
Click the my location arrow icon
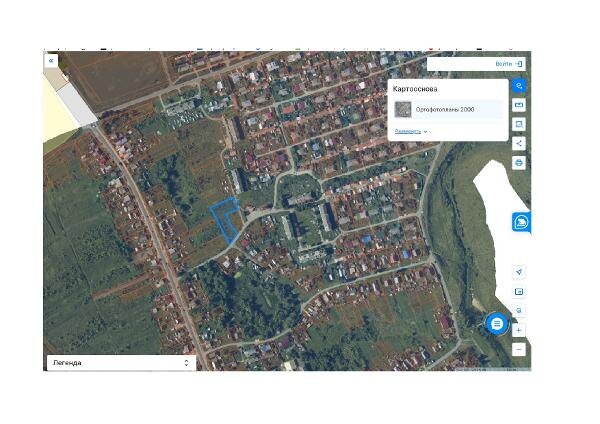click(x=519, y=272)
